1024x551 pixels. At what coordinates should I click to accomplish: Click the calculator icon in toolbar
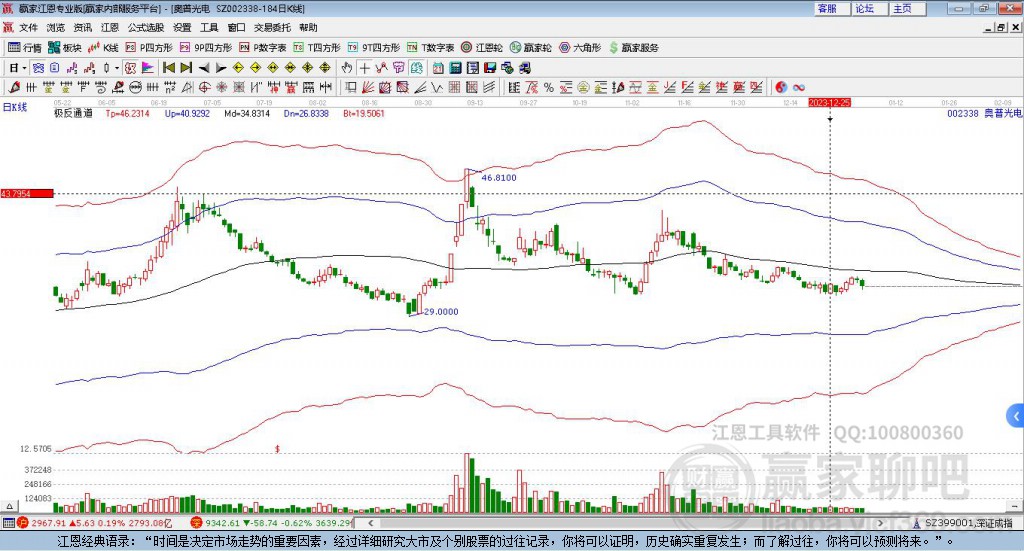455,68
